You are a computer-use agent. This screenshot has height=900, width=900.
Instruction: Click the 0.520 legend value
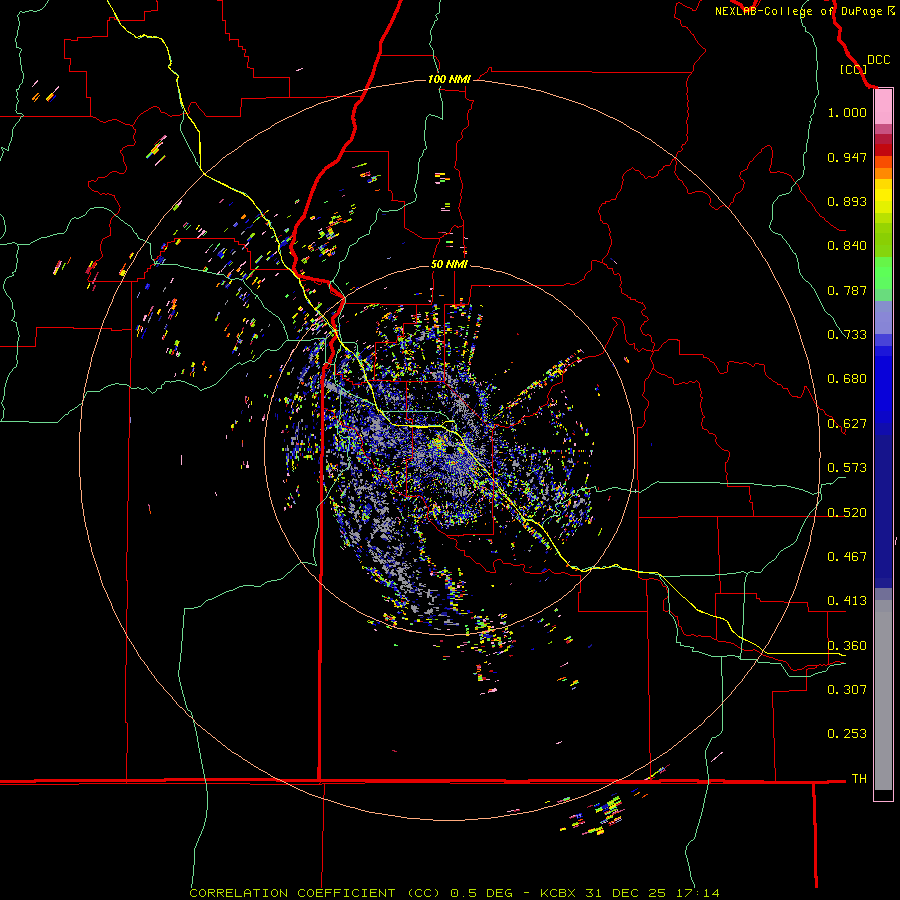pos(847,513)
